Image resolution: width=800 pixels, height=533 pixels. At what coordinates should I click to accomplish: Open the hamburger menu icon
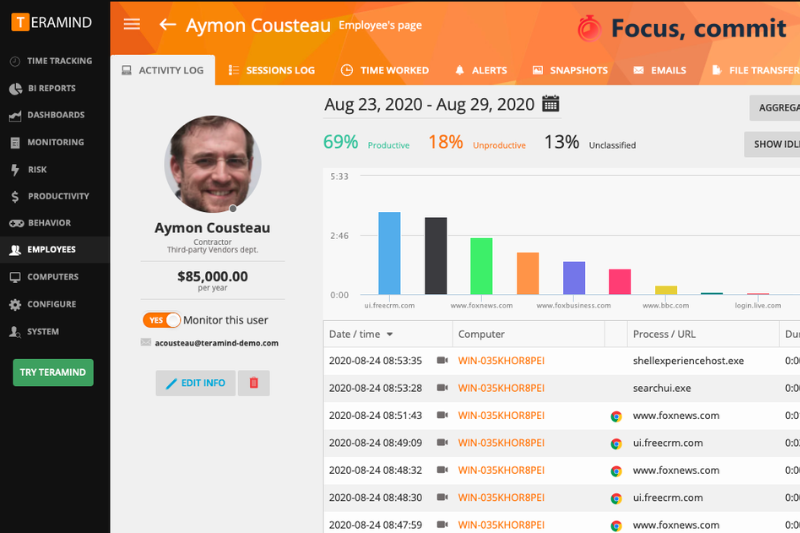132,24
